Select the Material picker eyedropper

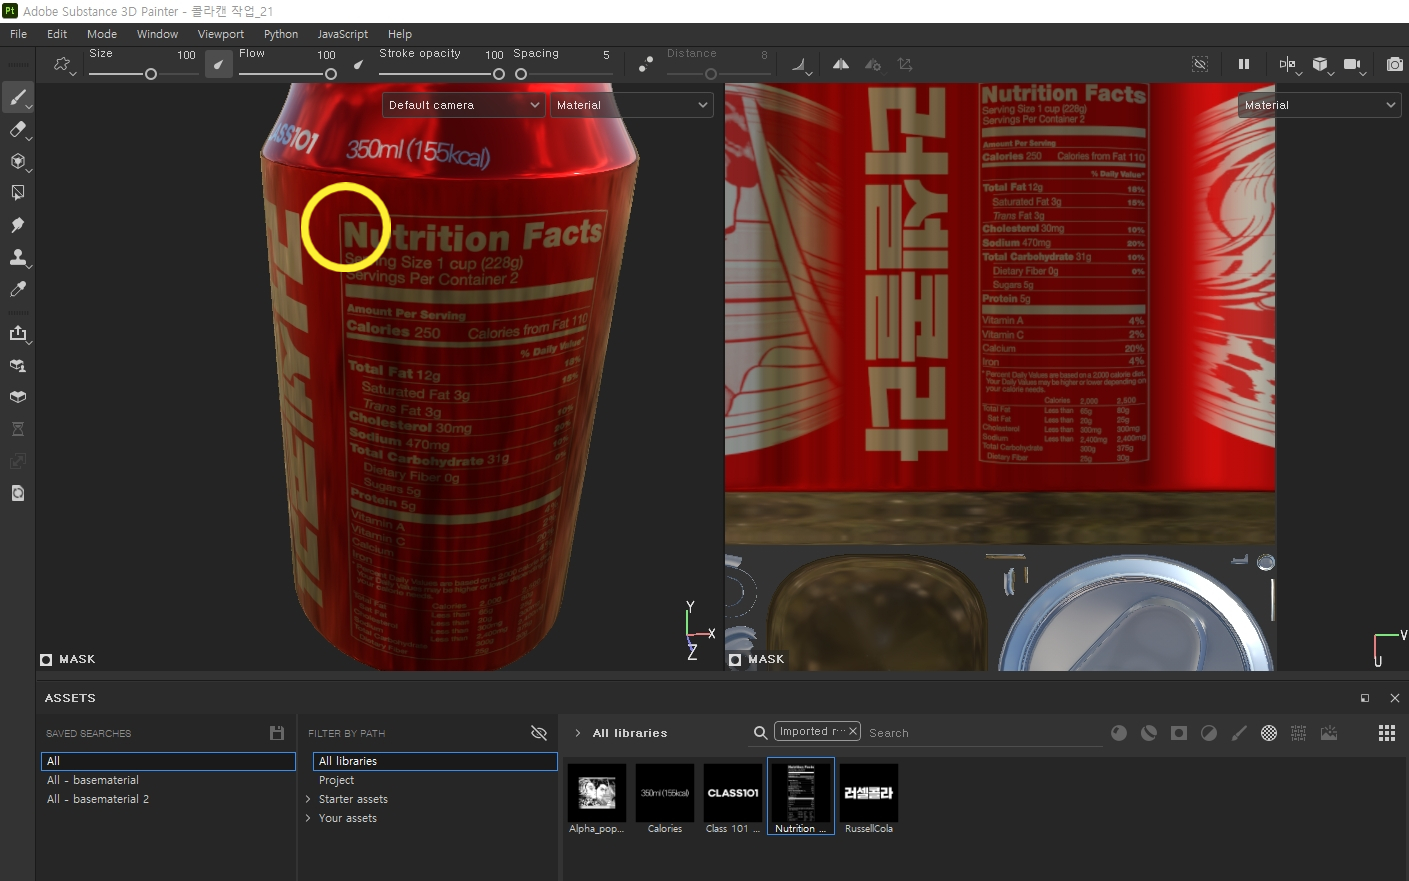(17, 289)
